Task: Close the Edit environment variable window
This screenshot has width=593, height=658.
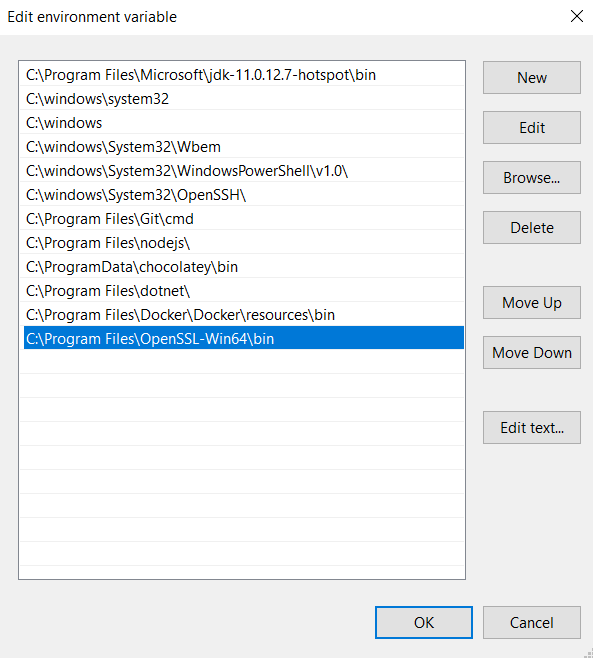Action: 577,16
